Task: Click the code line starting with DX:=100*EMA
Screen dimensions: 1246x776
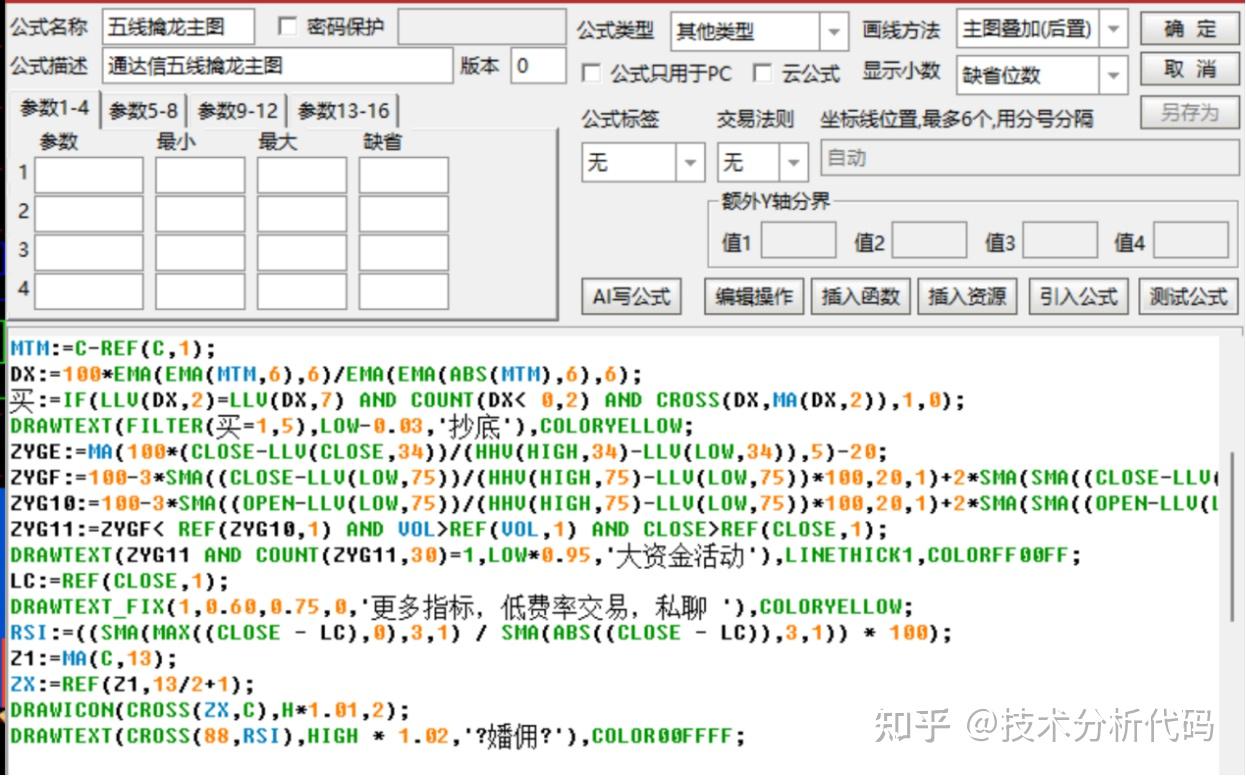Action: (x=326, y=375)
